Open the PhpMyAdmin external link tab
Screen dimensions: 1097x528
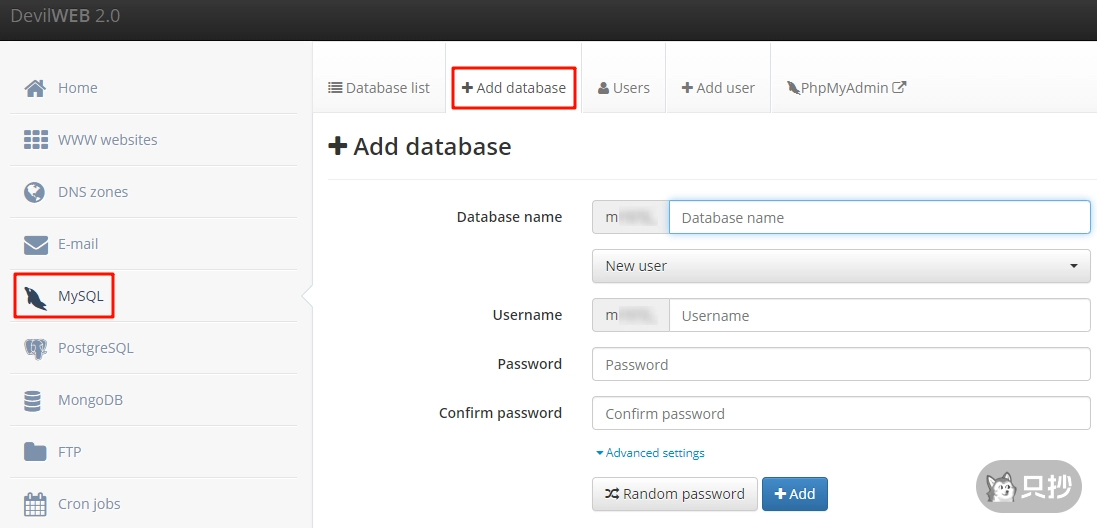(847, 88)
